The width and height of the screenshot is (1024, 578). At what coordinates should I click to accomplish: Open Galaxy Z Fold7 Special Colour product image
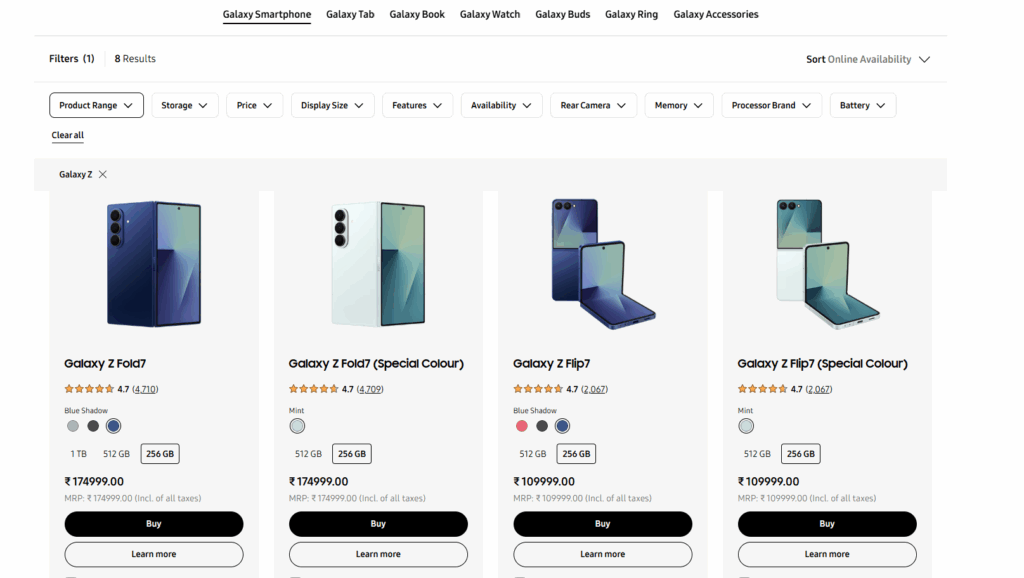point(378,264)
